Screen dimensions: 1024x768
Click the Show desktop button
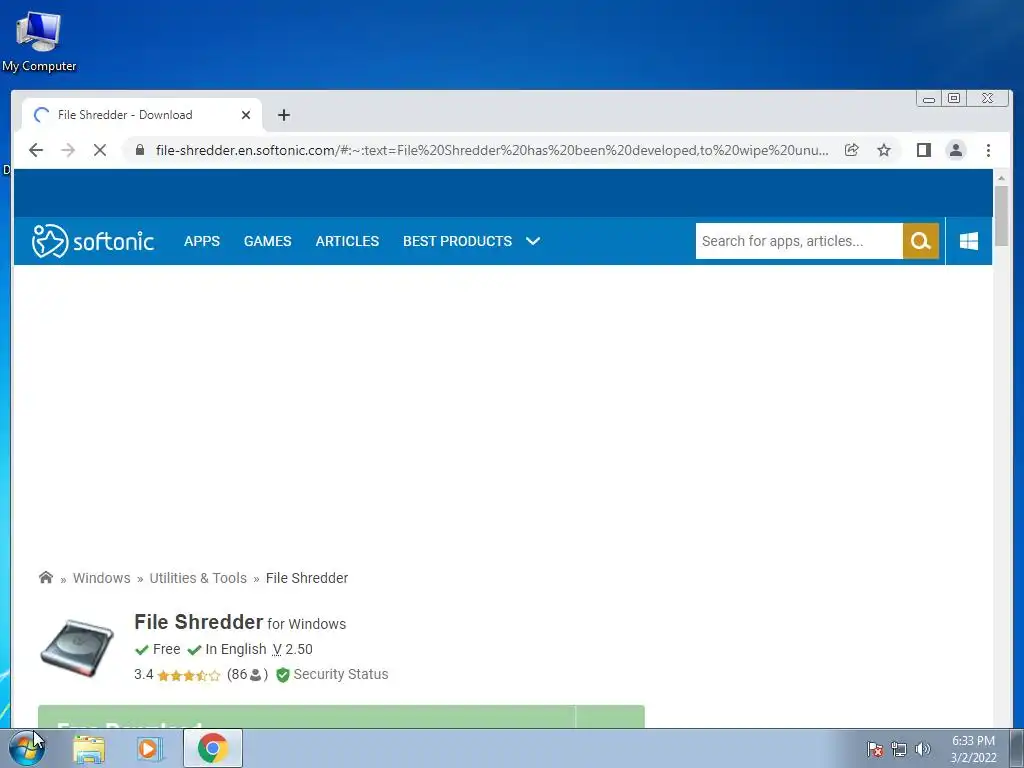click(x=1017, y=748)
